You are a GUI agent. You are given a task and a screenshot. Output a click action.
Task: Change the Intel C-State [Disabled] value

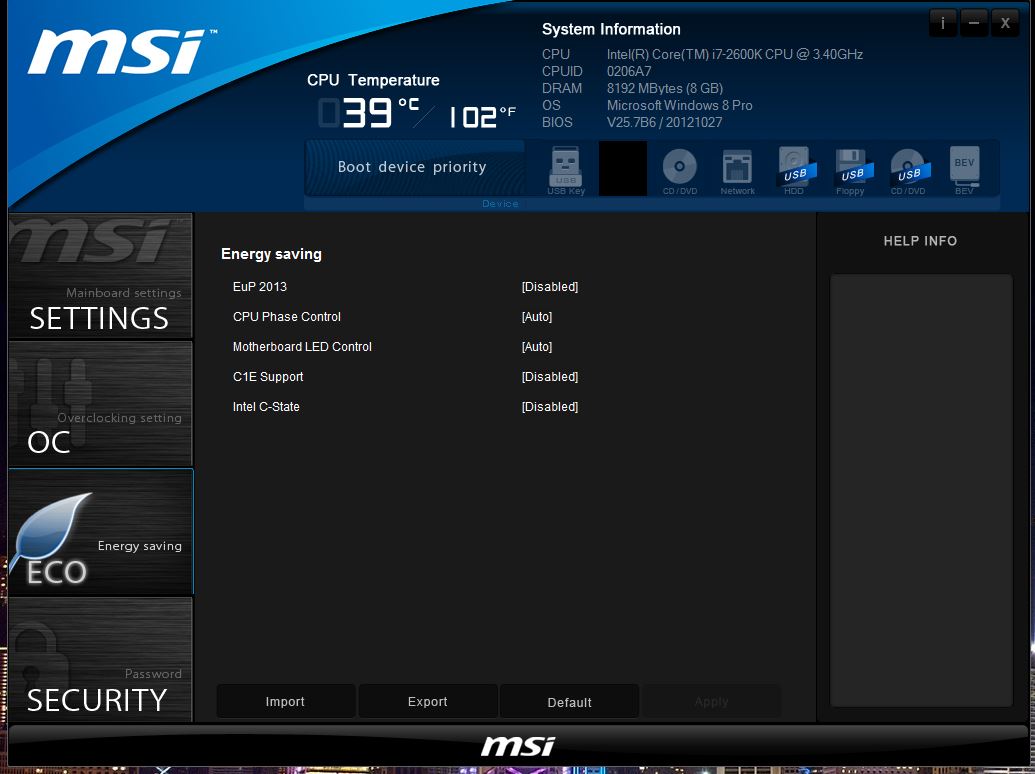[550, 406]
